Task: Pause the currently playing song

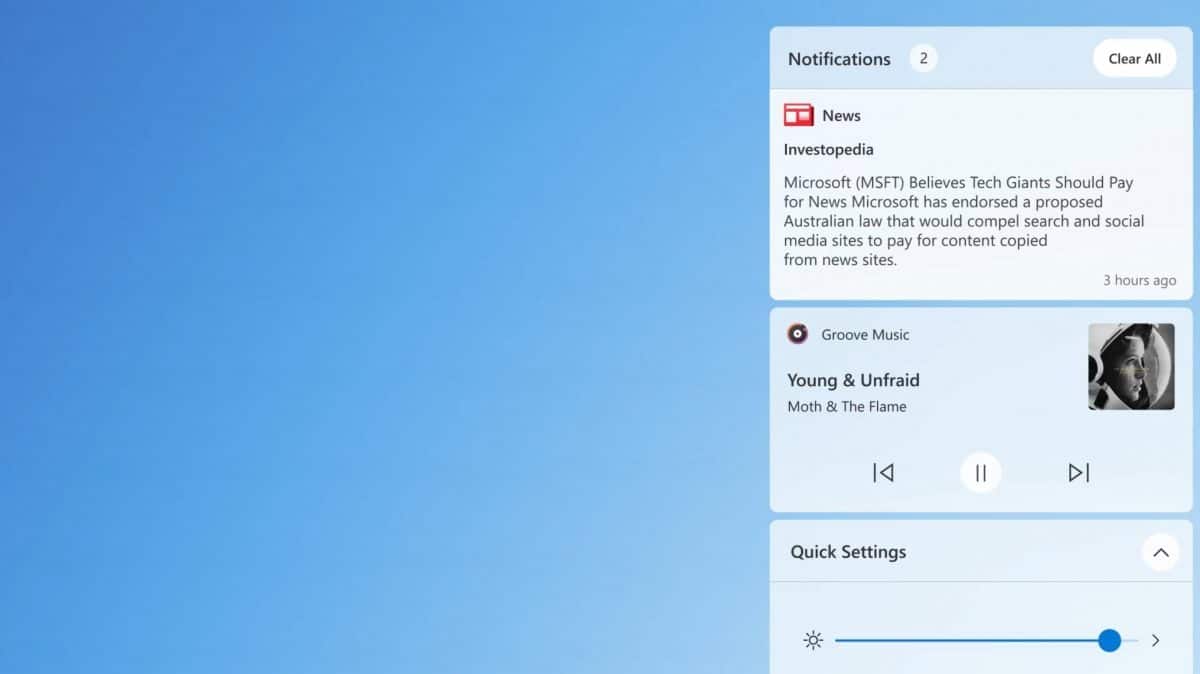Action: point(980,472)
